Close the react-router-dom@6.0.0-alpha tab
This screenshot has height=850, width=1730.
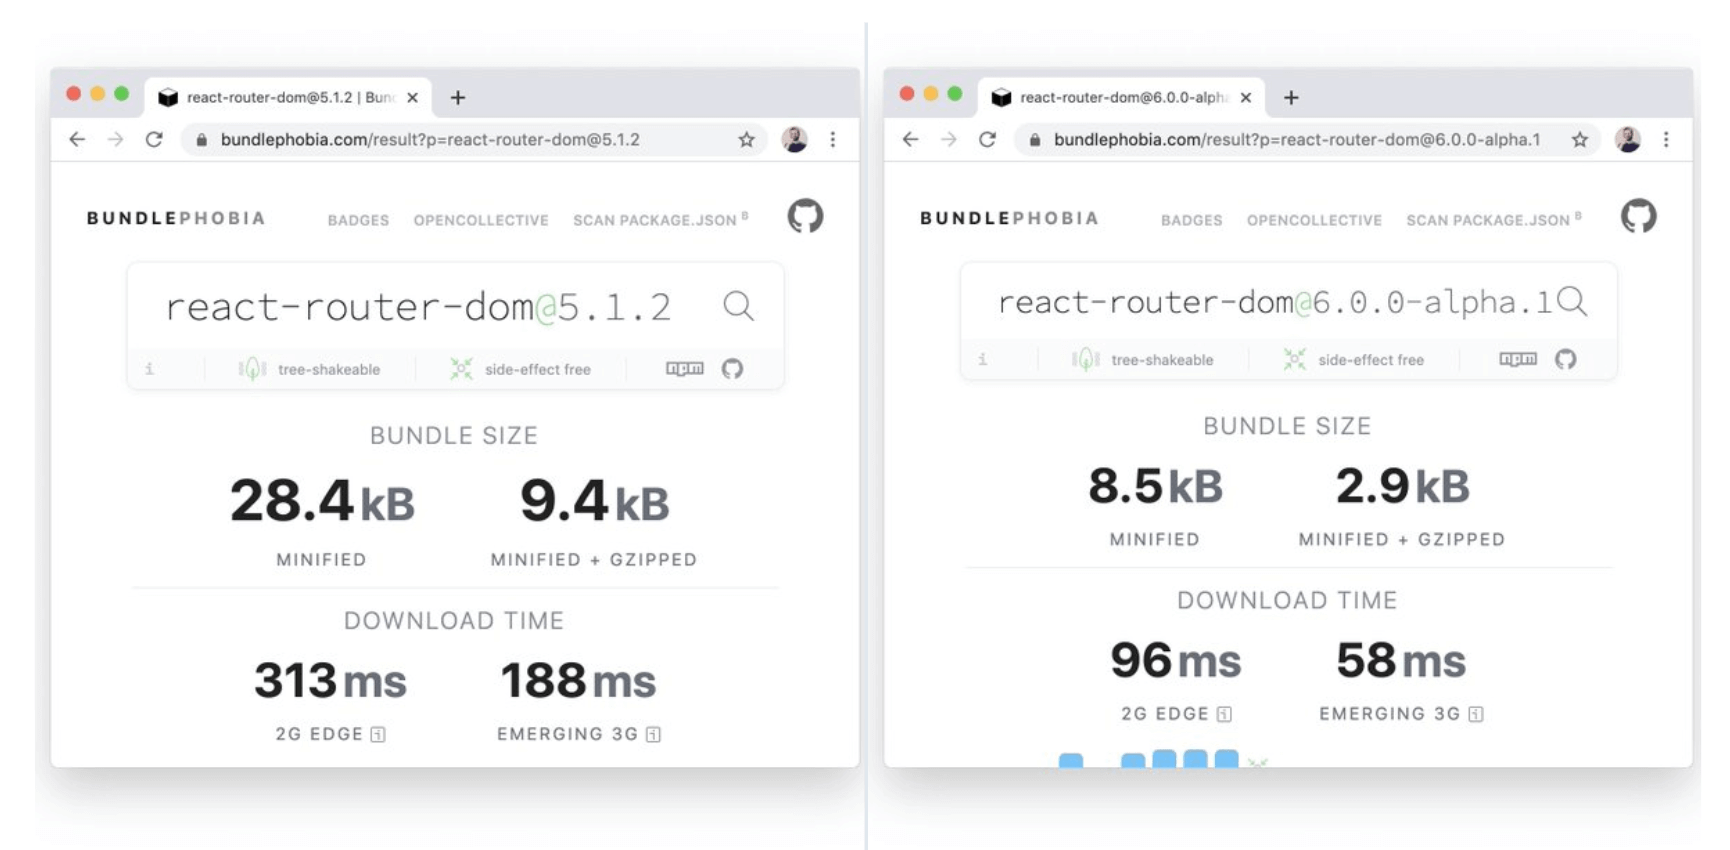click(1245, 97)
